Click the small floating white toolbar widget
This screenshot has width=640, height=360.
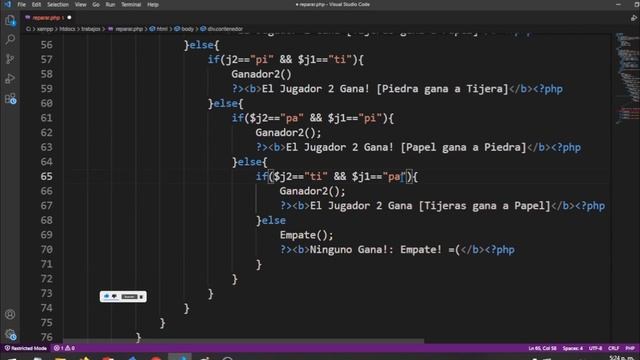point(123,297)
